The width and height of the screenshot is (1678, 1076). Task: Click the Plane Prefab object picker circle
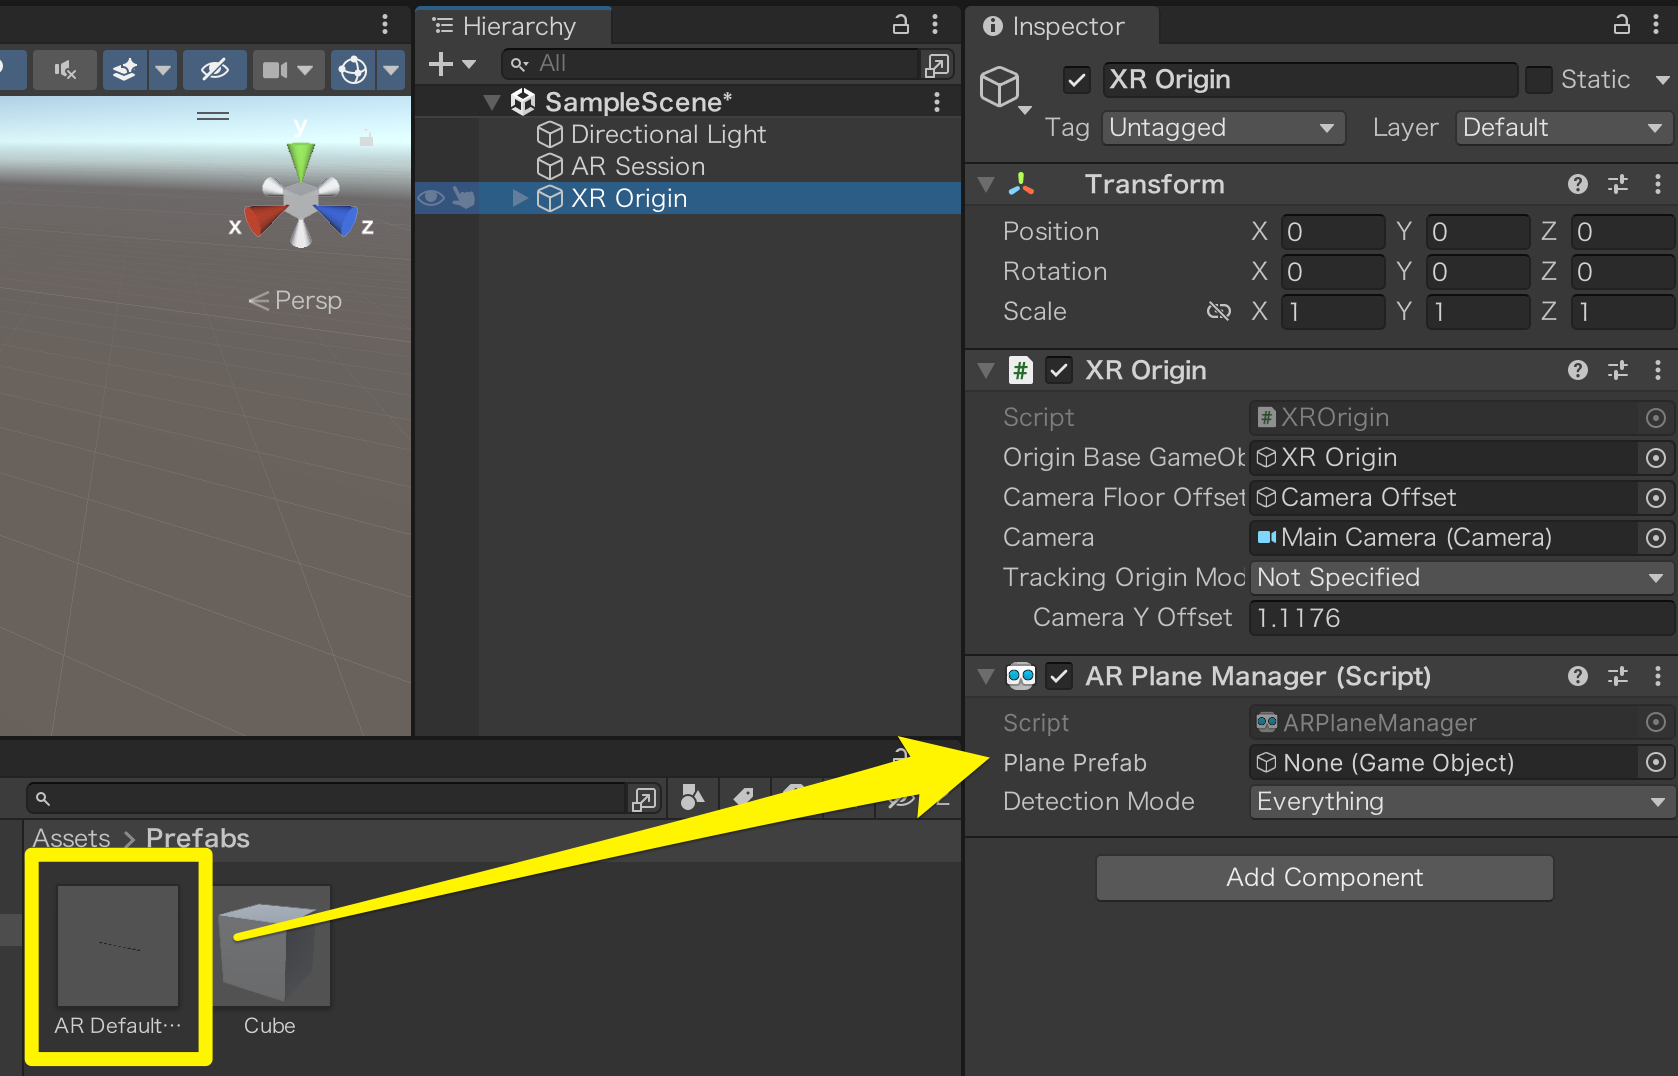click(x=1655, y=762)
